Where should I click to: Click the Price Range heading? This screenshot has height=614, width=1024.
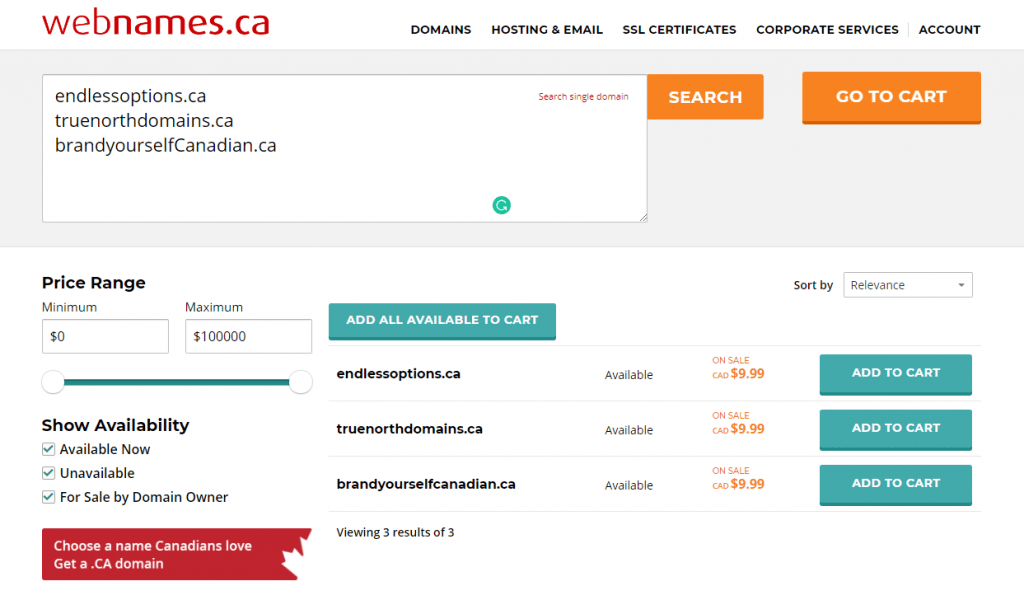93,283
